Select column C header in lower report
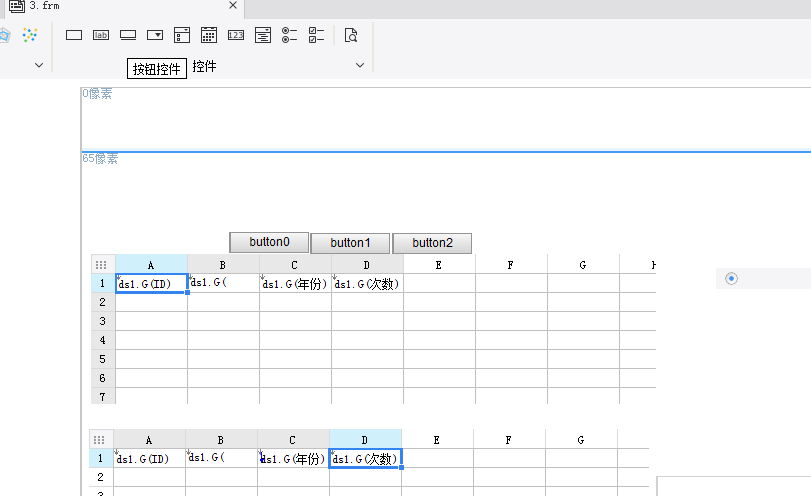The image size is (811, 496). click(x=293, y=440)
